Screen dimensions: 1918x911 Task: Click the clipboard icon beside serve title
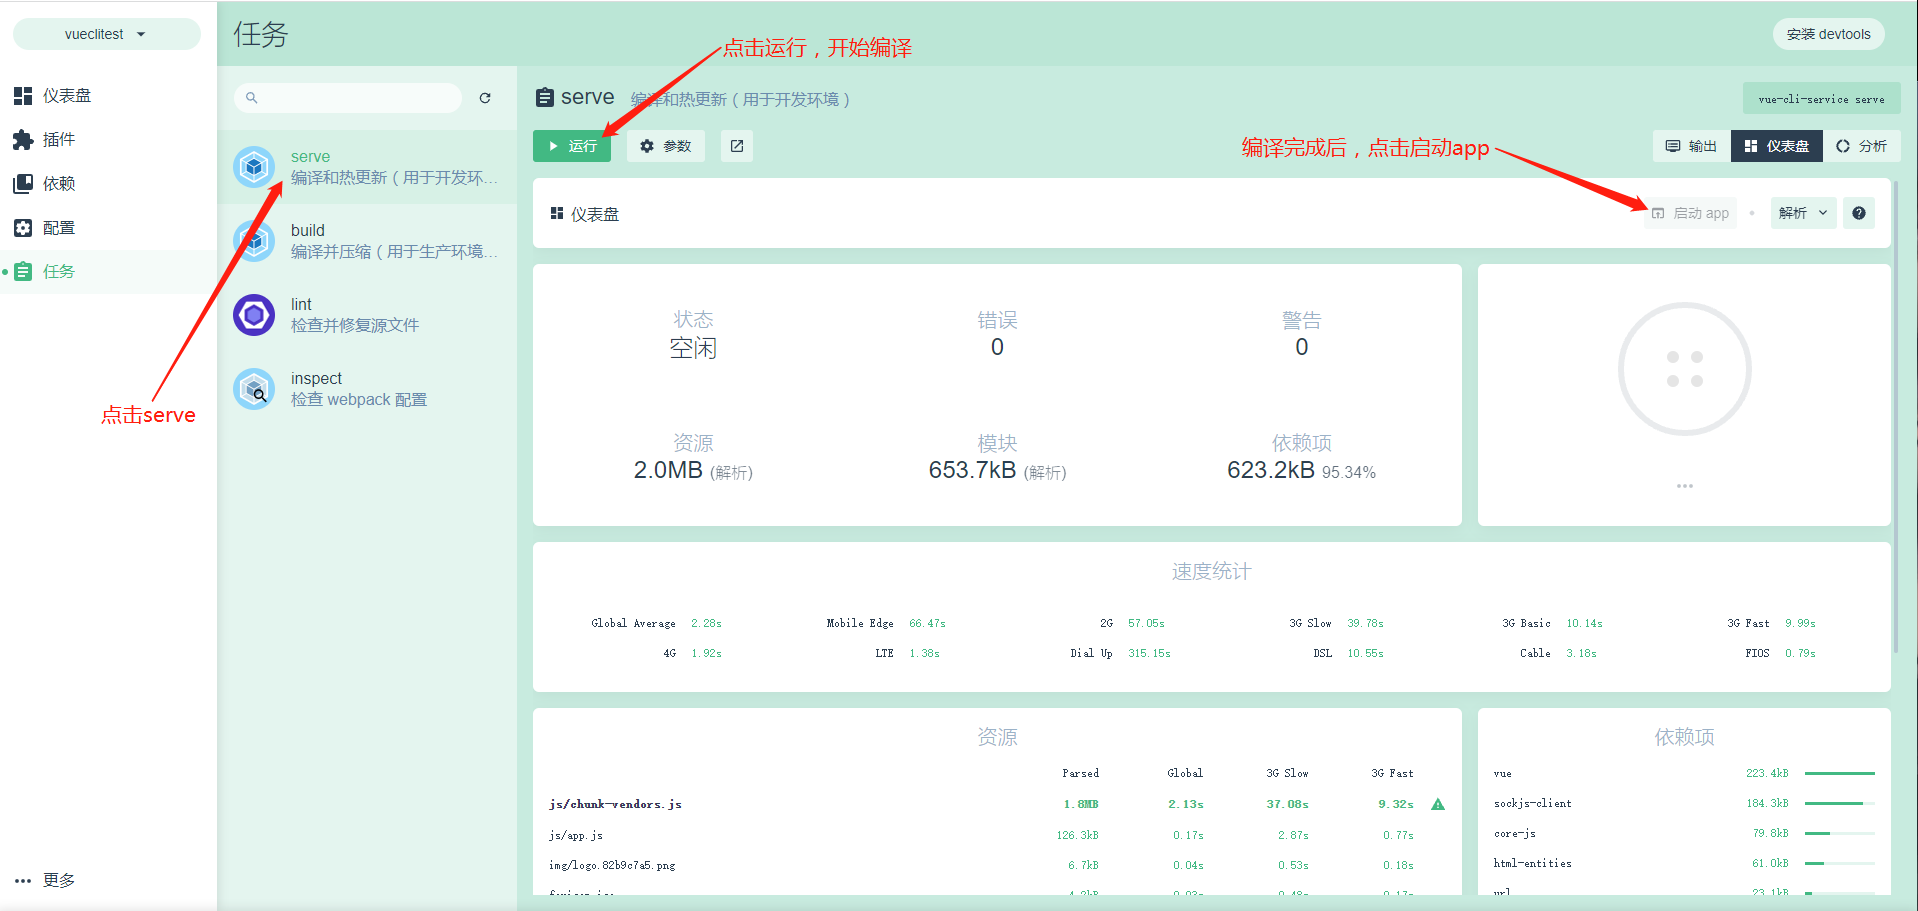coord(545,97)
